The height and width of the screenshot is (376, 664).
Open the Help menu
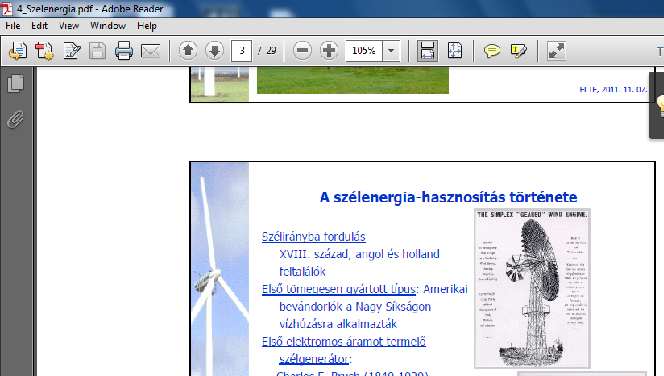click(147, 26)
